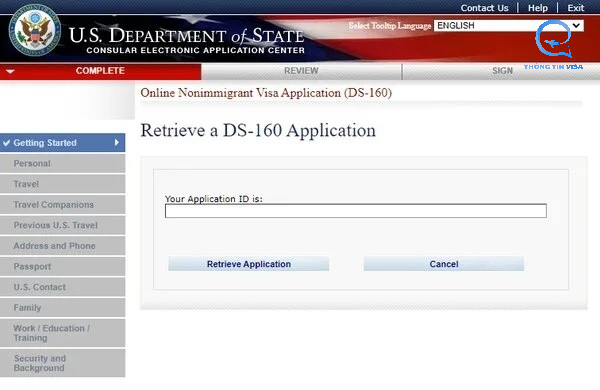Click the Exit link
The width and height of the screenshot is (600, 390).
click(576, 8)
